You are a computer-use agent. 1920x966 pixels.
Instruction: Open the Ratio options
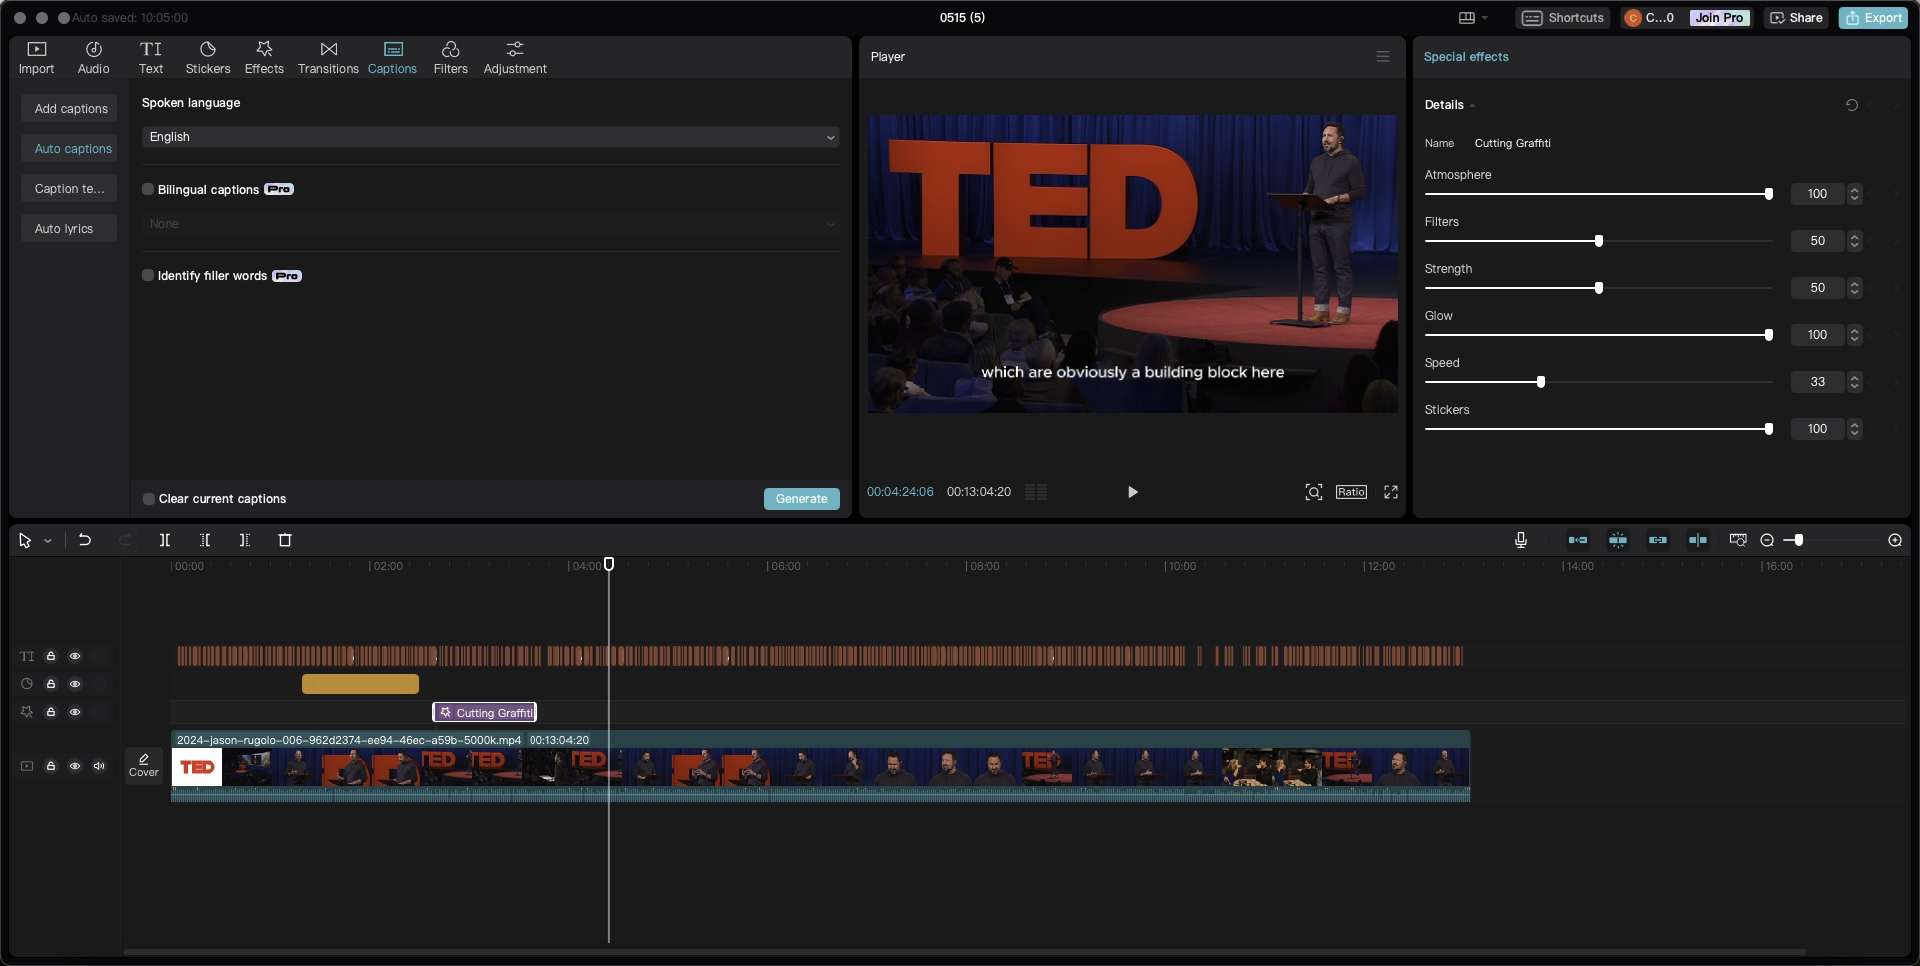coord(1351,492)
